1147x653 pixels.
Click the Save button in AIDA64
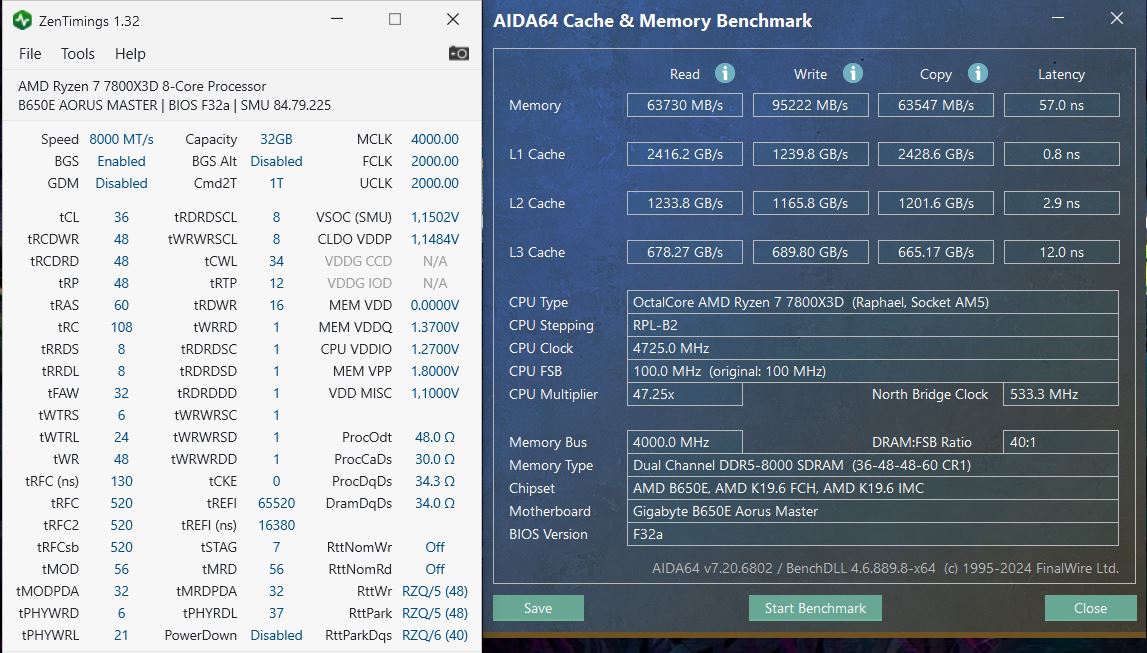coord(538,608)
